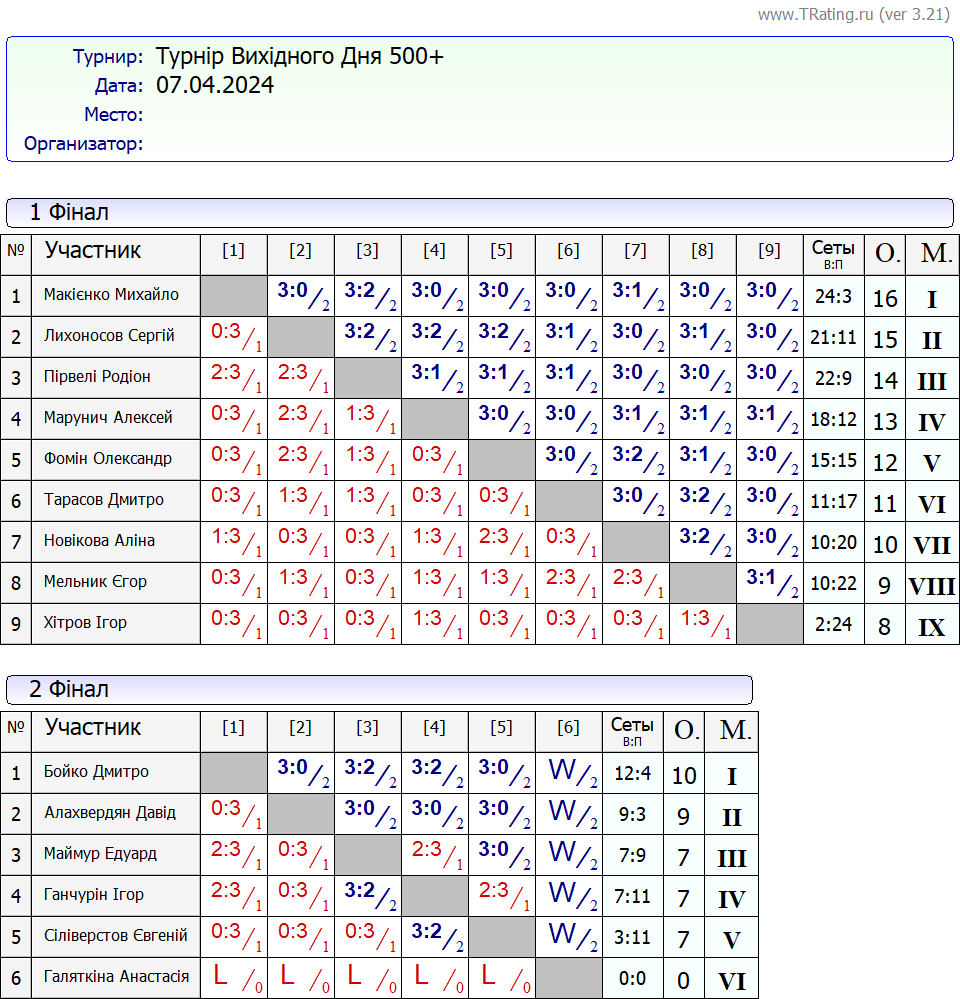Click the 24:3 sets total cell
This screenshot has height=999, width=960.
tap(832, 296)
